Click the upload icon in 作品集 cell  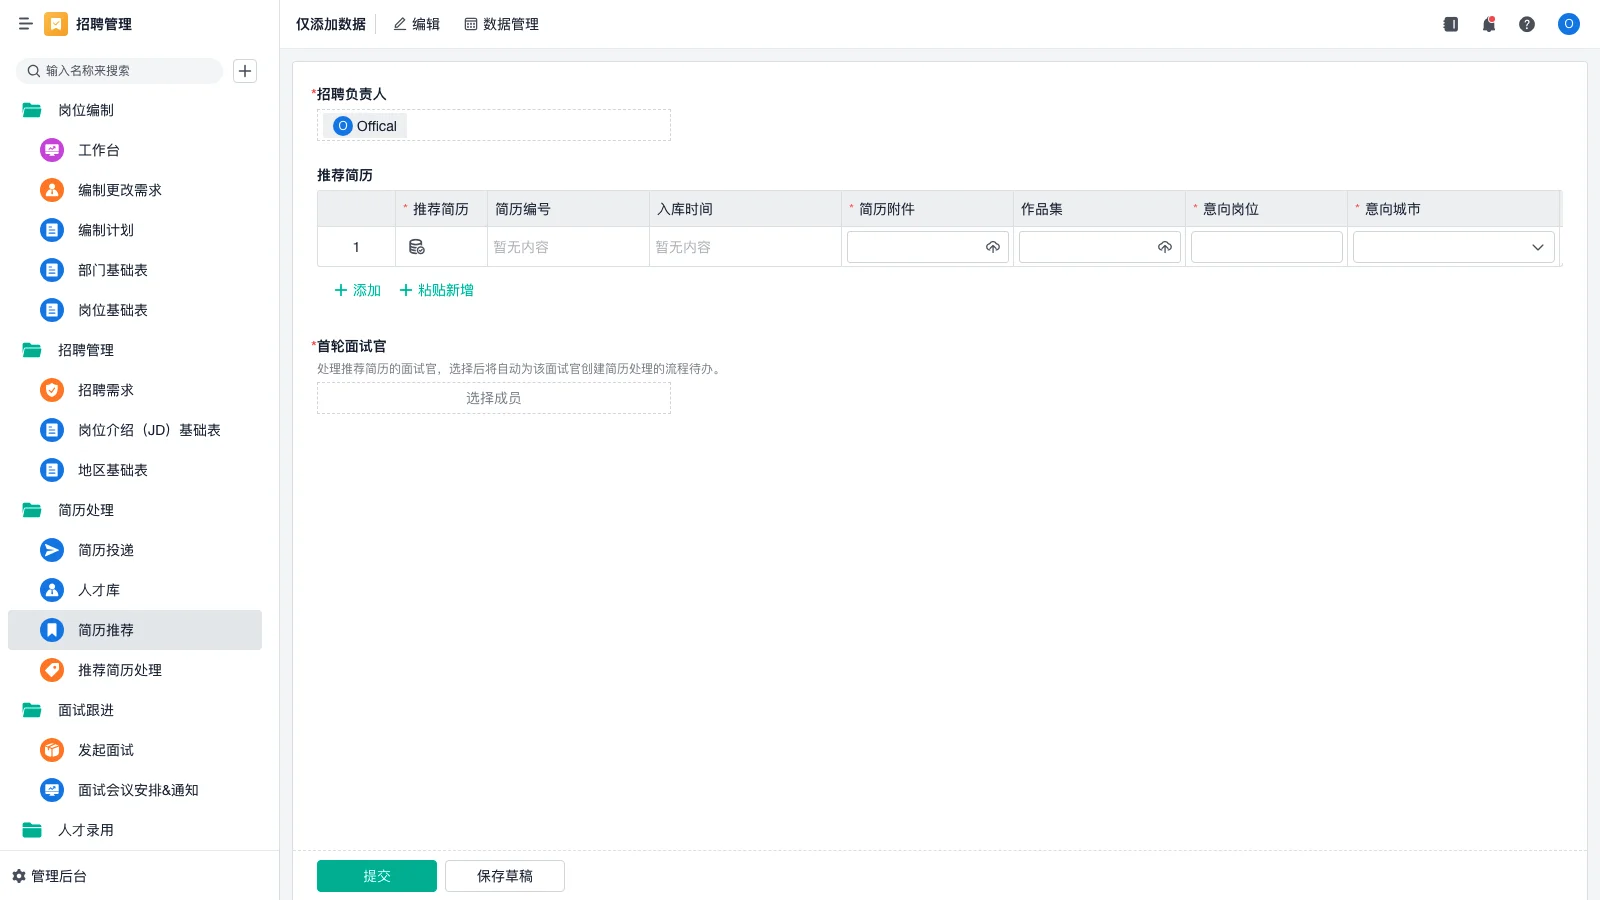(1164, 247)
